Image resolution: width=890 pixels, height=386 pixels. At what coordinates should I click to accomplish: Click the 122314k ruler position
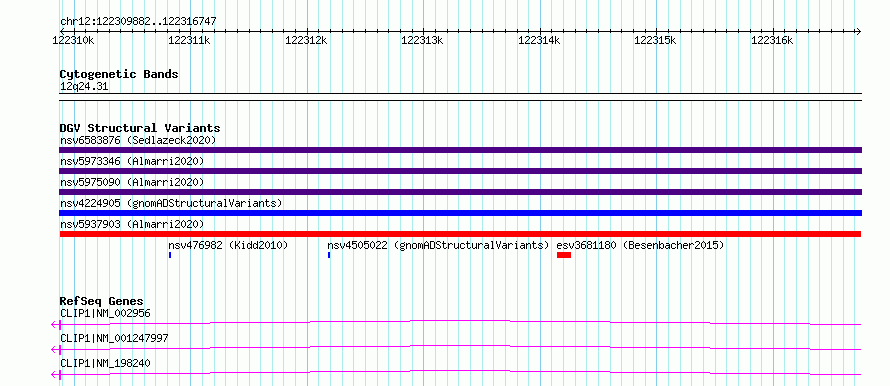click(539, 40)
